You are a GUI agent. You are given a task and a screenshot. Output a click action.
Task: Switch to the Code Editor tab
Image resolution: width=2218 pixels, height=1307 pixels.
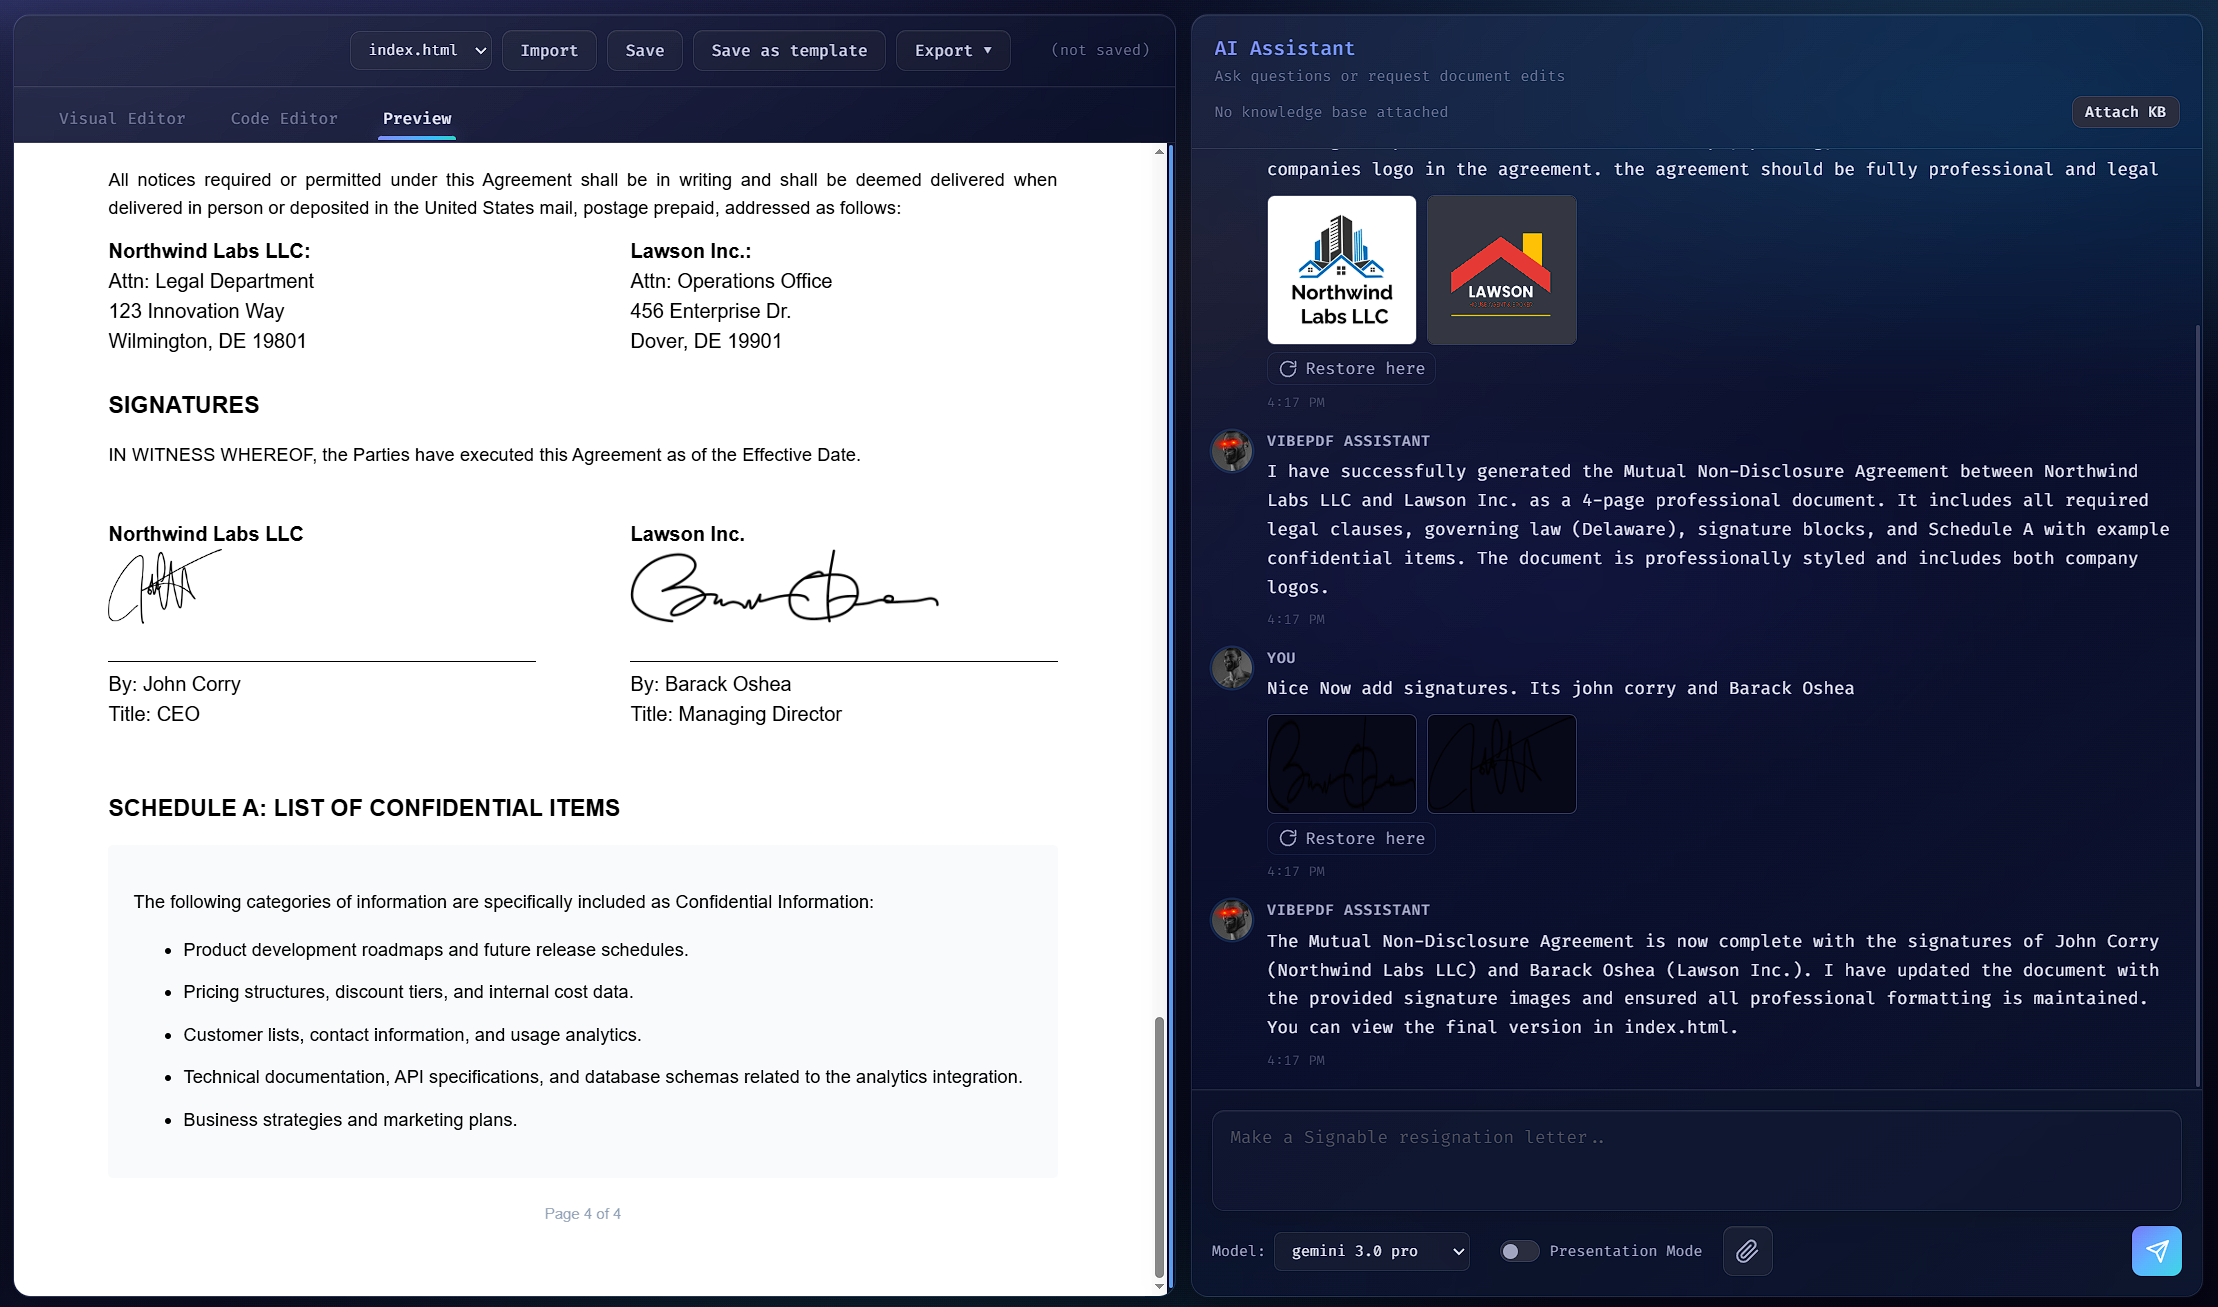point(284,118)
